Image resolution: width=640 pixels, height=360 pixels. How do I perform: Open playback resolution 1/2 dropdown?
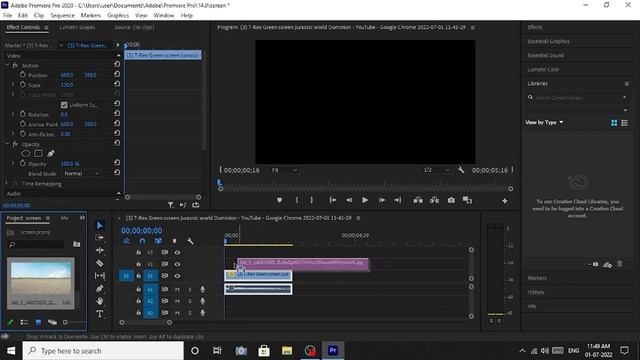pos(436,170)
